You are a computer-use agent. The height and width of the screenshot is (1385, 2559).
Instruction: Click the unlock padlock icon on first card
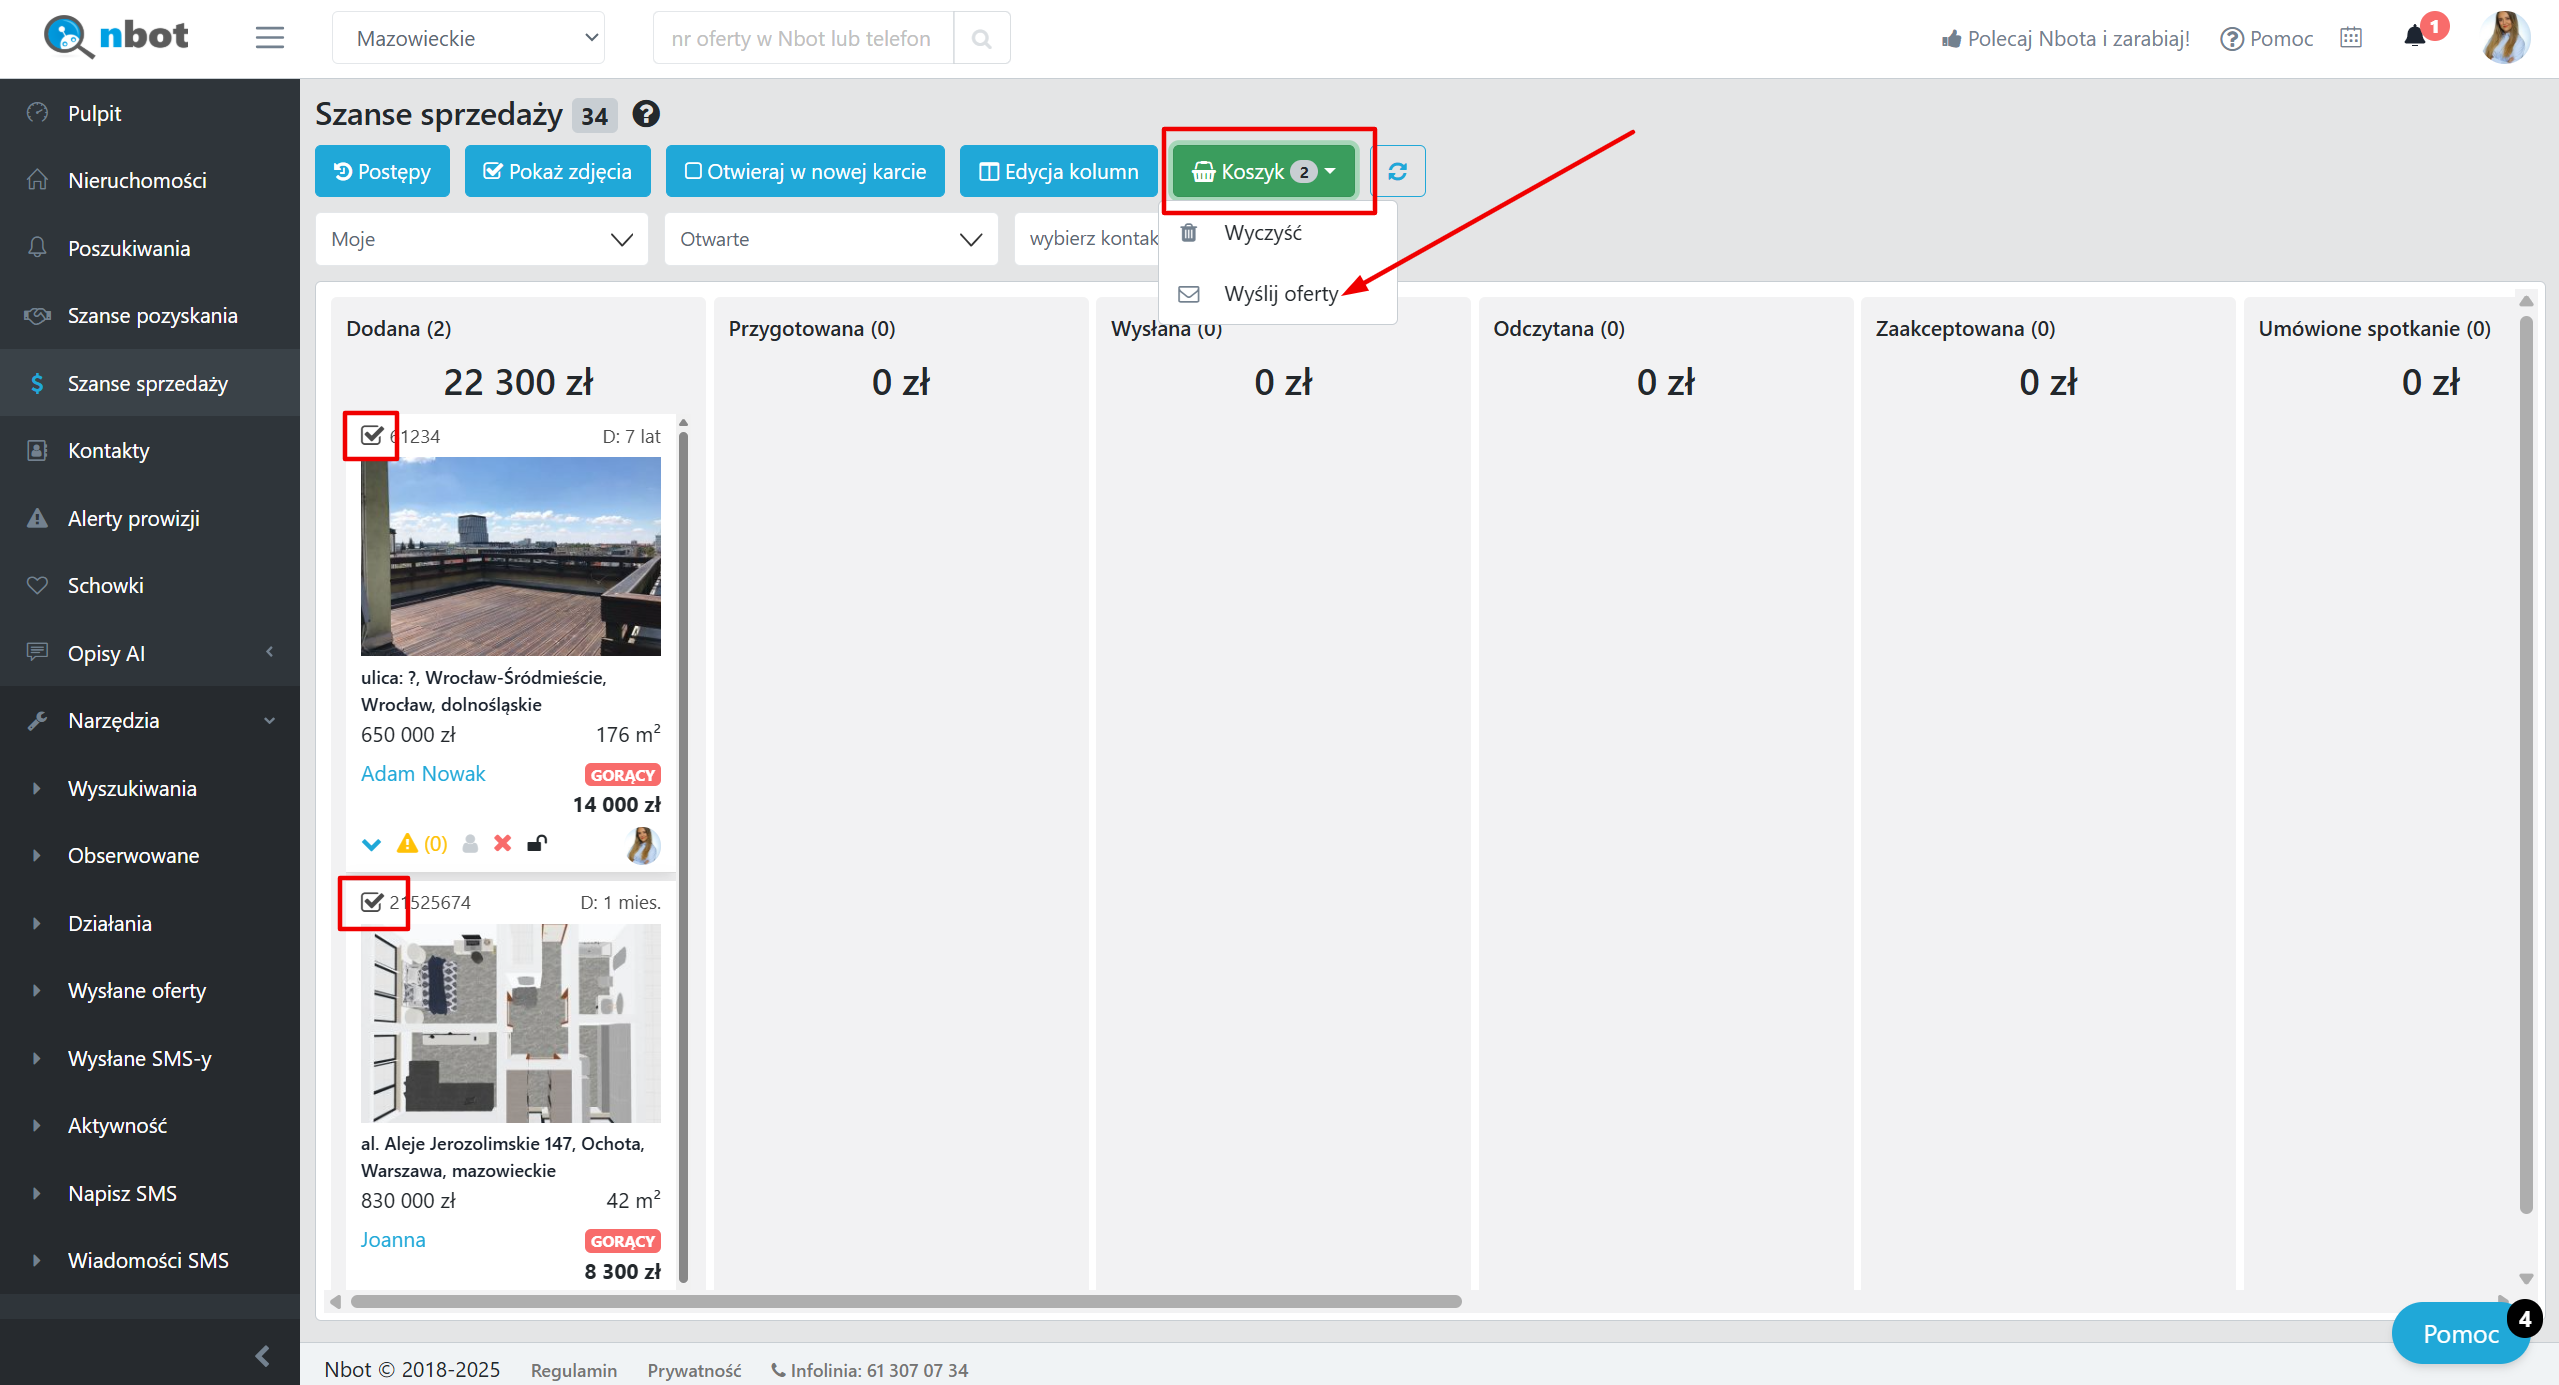pyautogui.click(x=537, y=843)
